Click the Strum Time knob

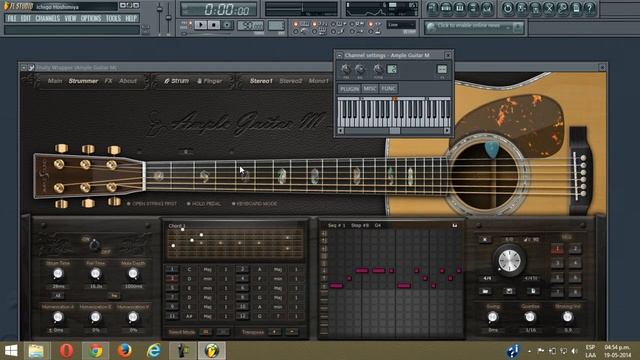58,274
